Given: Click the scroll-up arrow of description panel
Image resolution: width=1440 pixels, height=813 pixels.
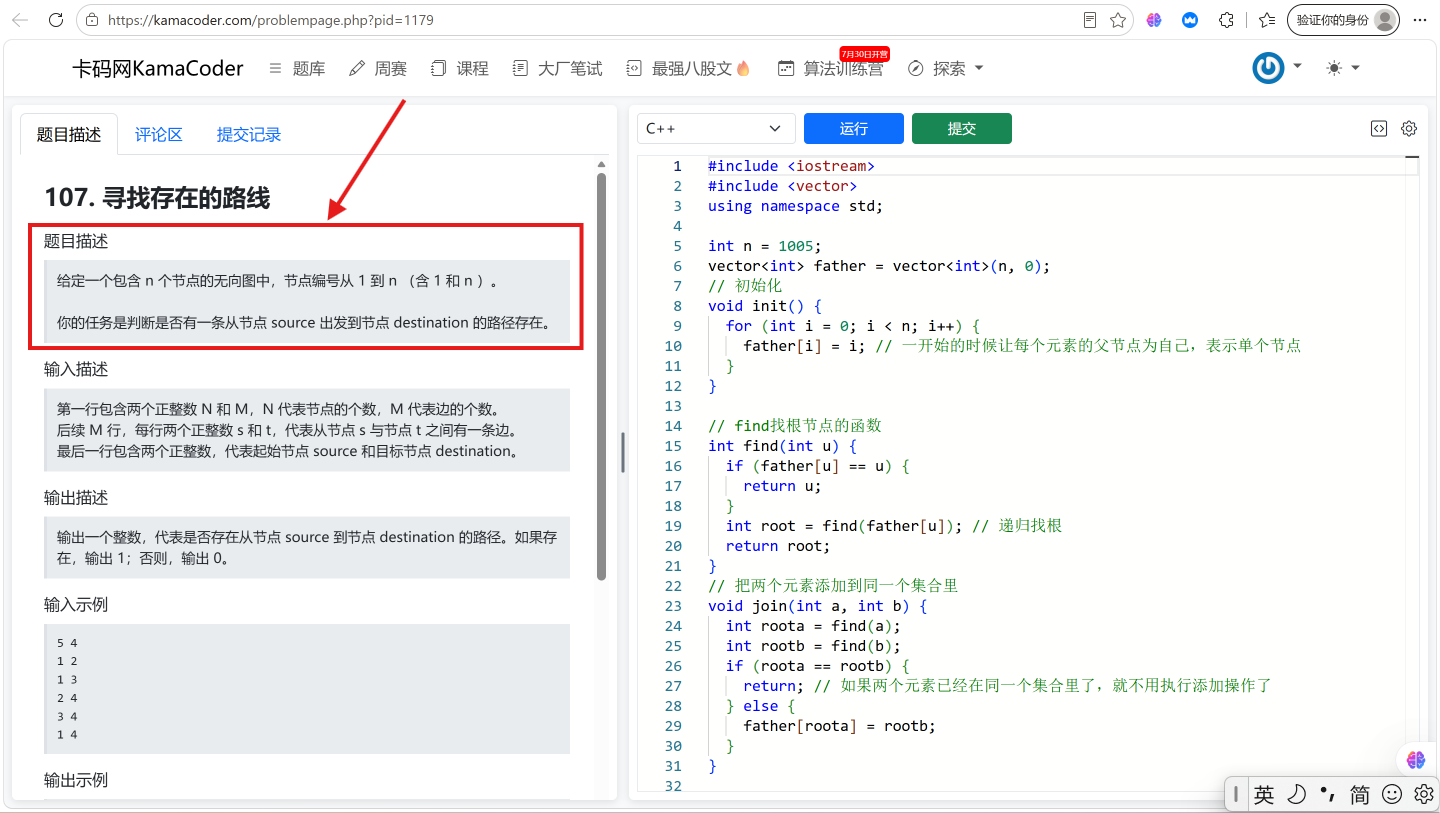Looking at the screenshot, I should click(x=601, y=164).
